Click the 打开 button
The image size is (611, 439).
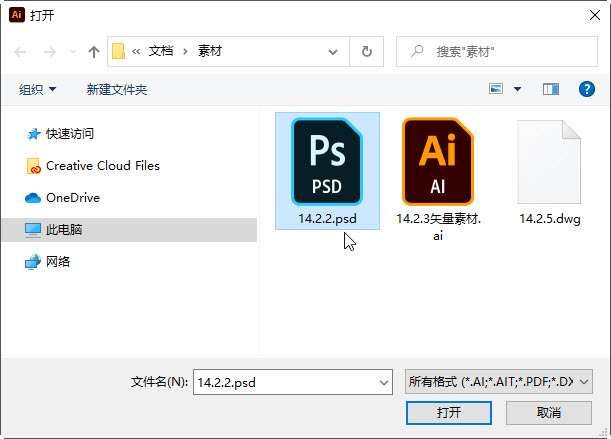[449, 413]
